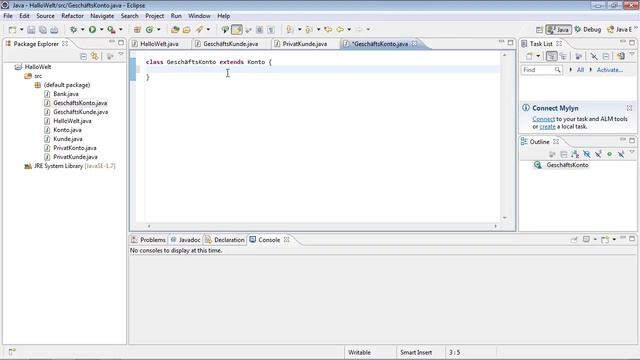Viewport: 640px width, 360px height.
Task: Click the New Java Package icon
Action: [137, 30]
